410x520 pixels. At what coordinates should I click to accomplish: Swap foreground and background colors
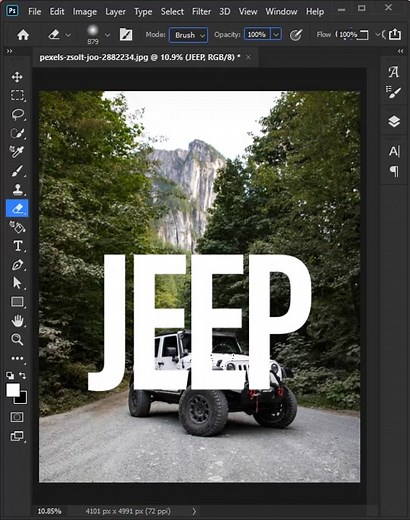(x=23, y=376)
